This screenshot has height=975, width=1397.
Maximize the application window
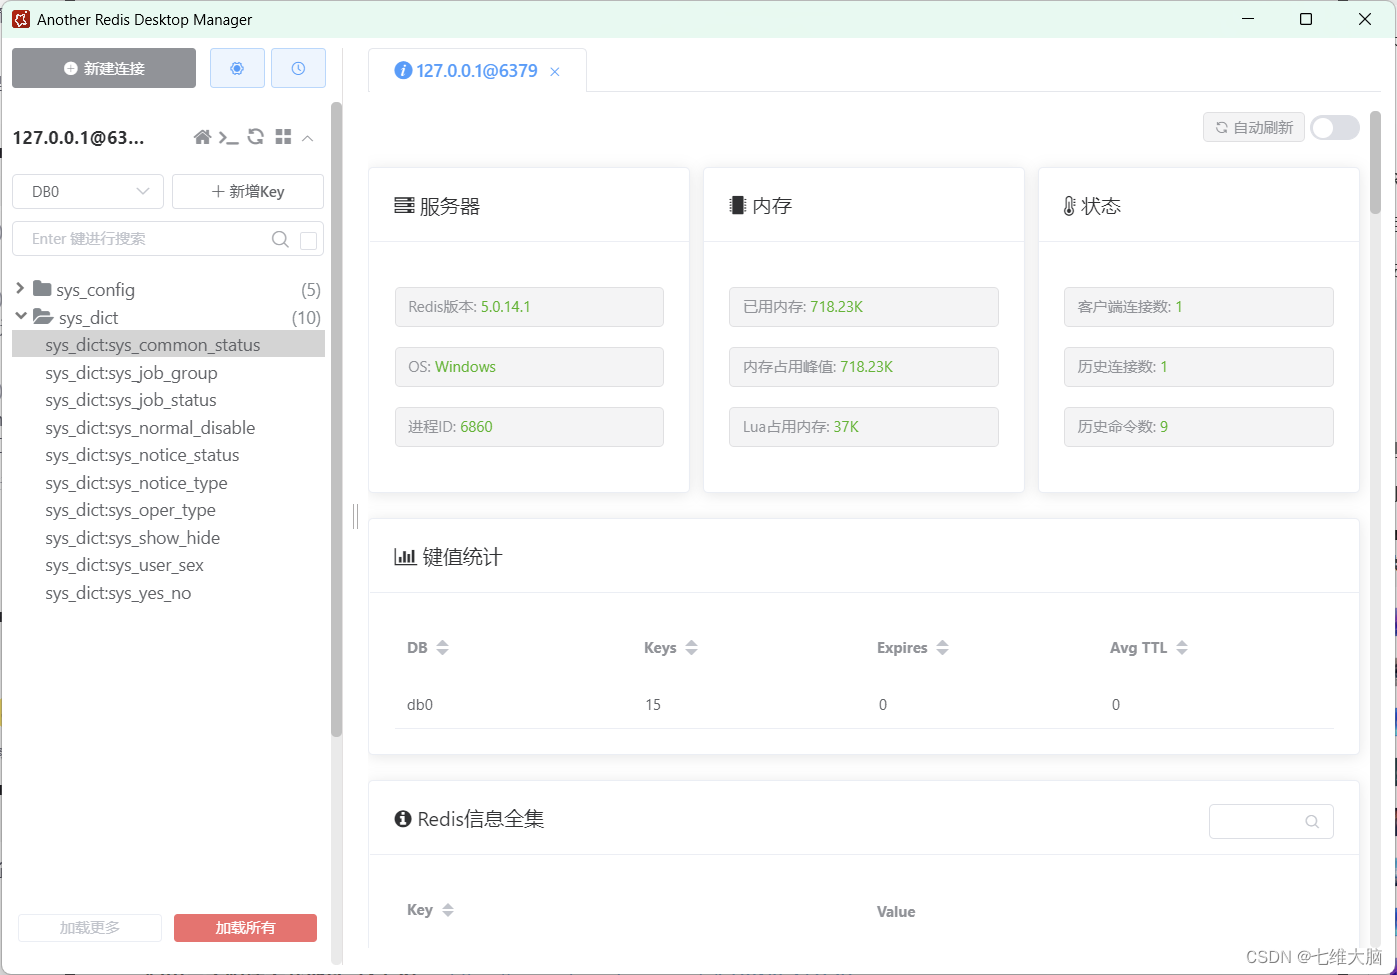(1306, 19)
